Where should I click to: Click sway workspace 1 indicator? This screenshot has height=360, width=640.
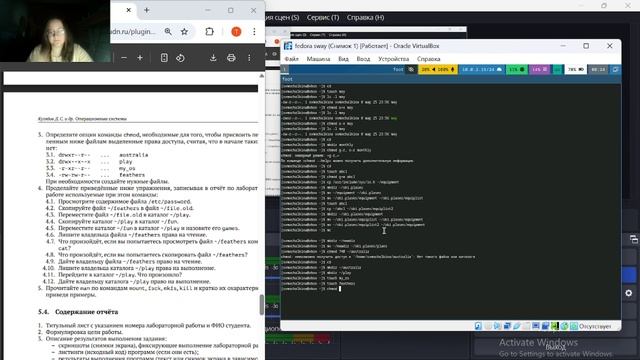tap(284, 69)
